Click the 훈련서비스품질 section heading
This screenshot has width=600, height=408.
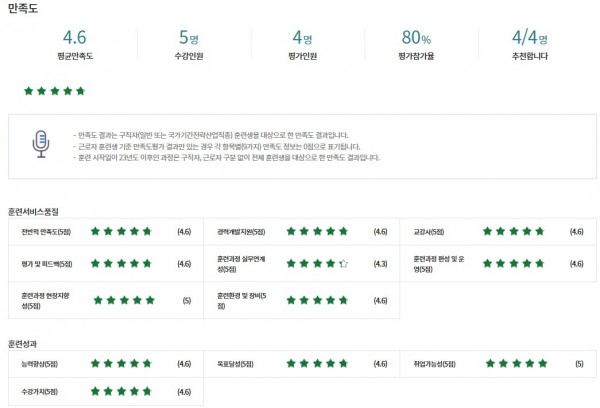coord(33,212)
